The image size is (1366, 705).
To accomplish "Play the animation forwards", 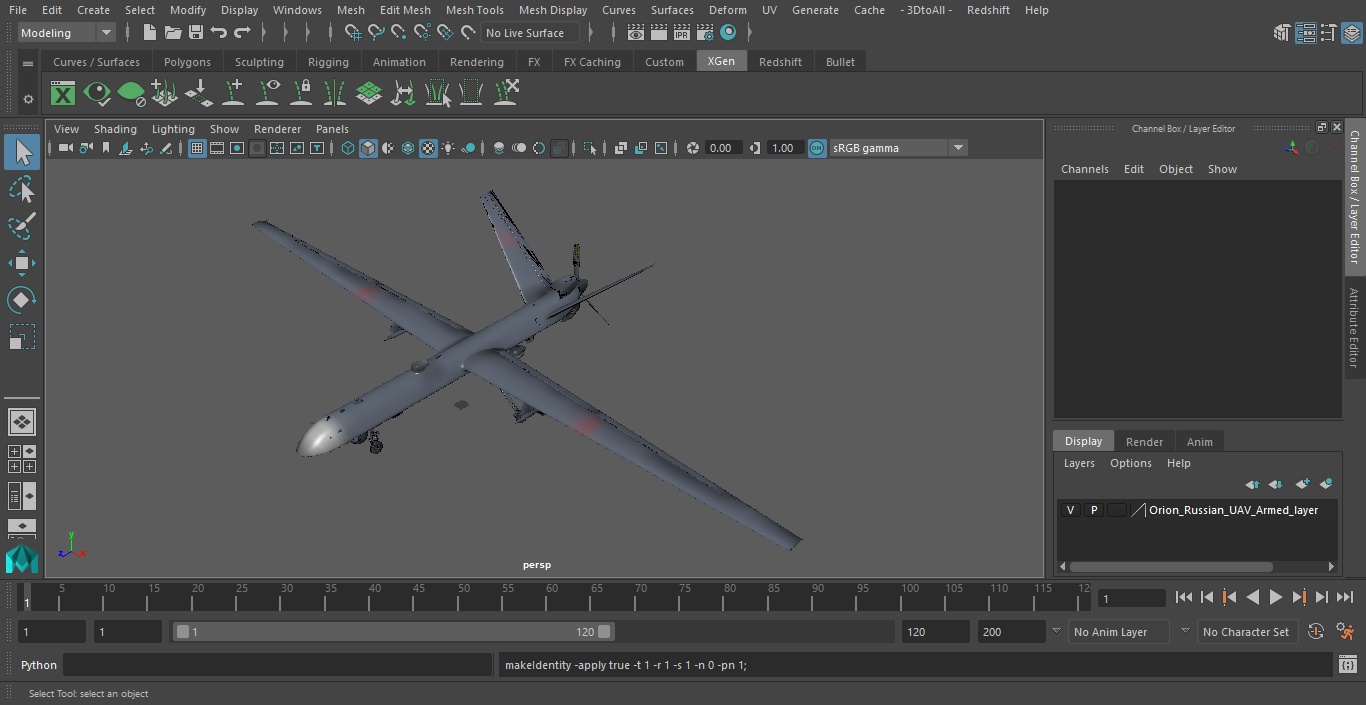I will [x=1276, y=597].
